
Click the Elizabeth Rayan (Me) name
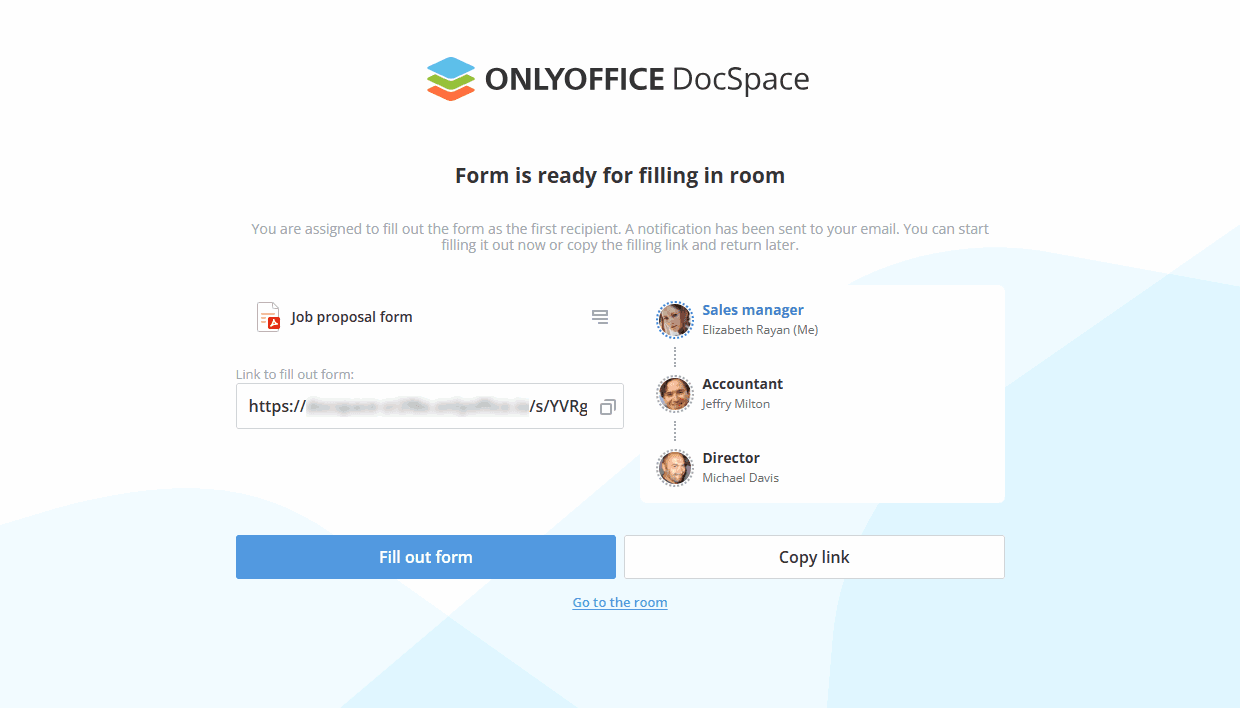tap(762, 329)
